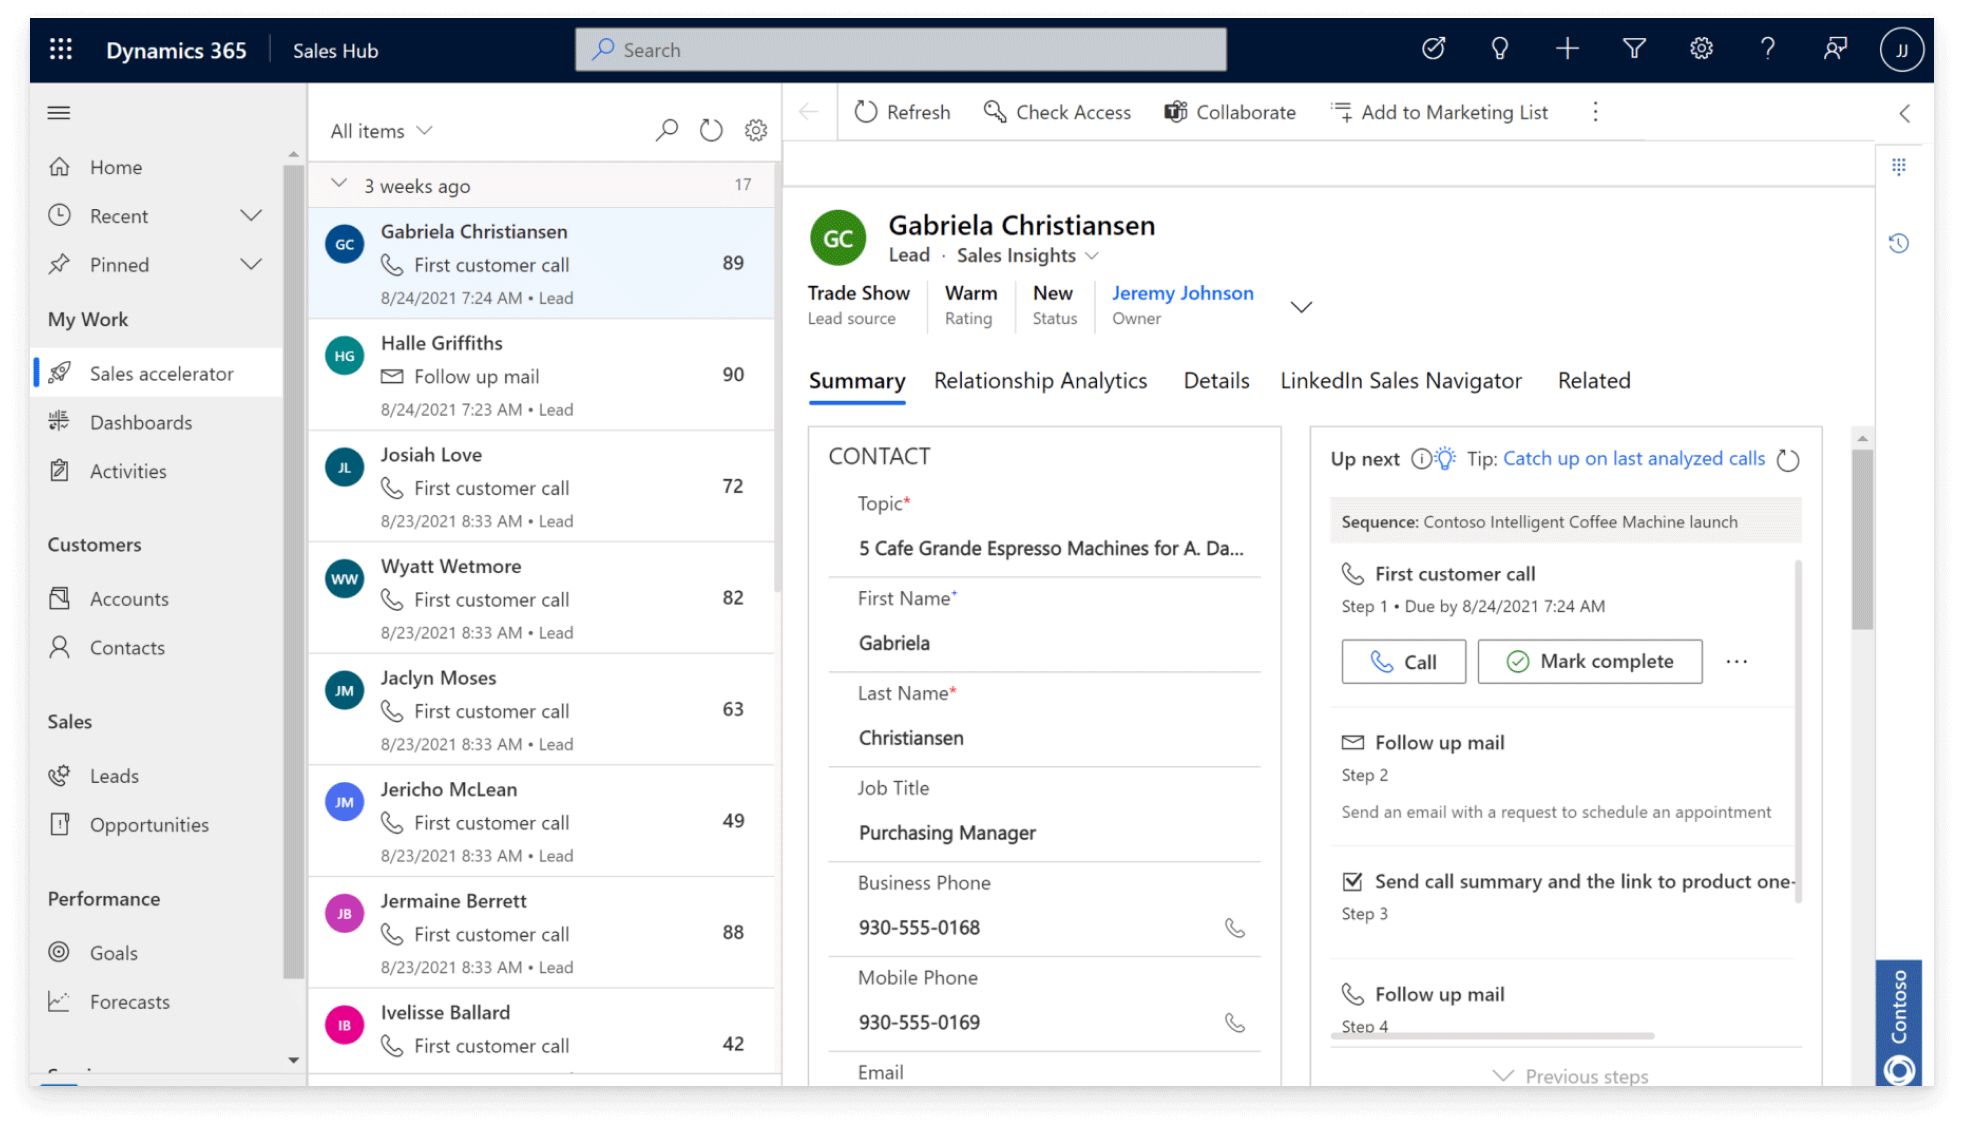Select Josiah Love work item

coord(541,487)
